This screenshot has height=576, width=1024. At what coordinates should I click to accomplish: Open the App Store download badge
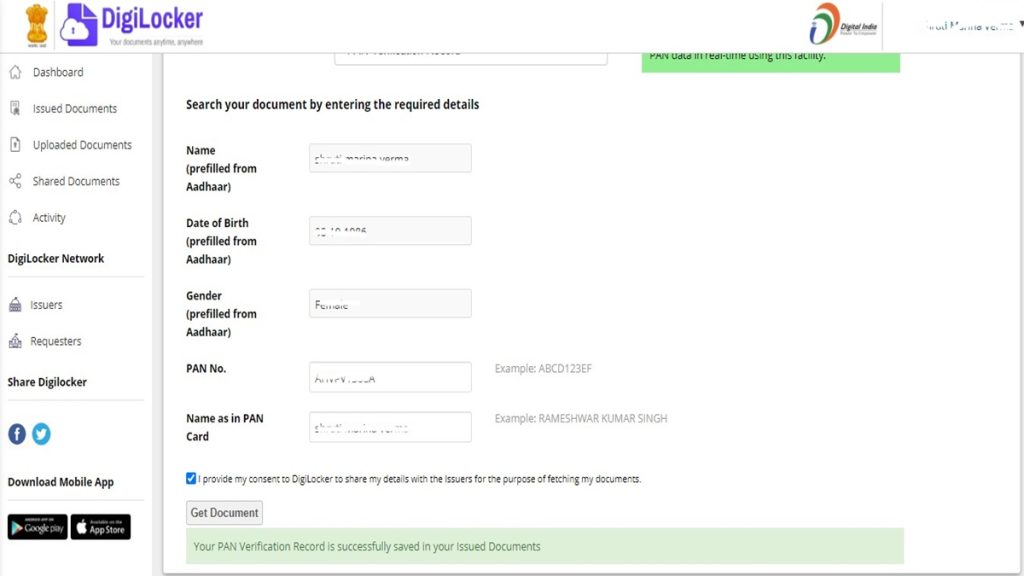point(100,527)
